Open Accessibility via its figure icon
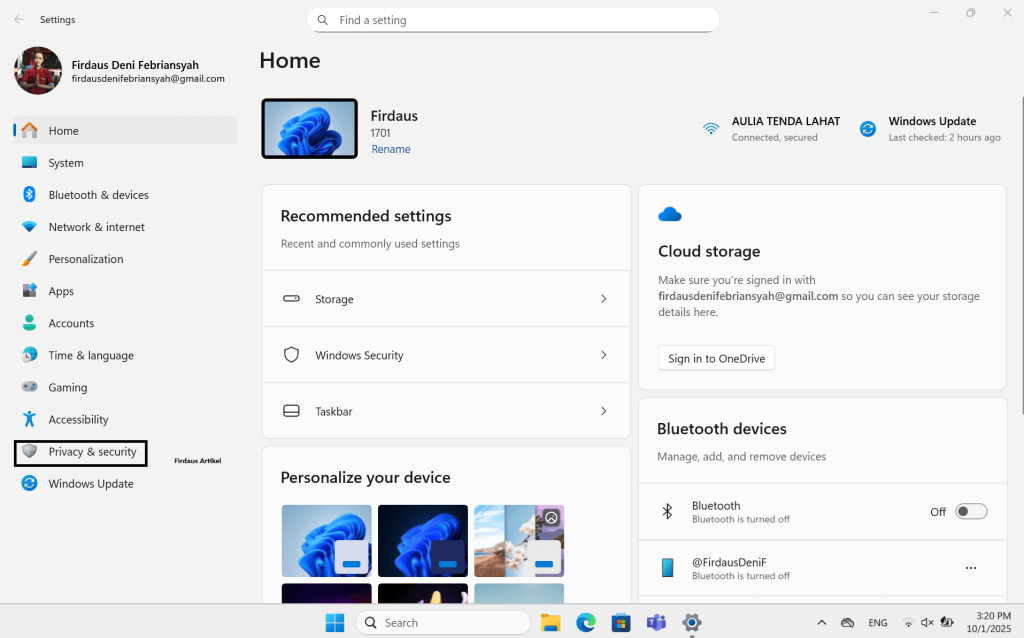The height and width of the screenshot is (638, 1024). click(30, 419)
